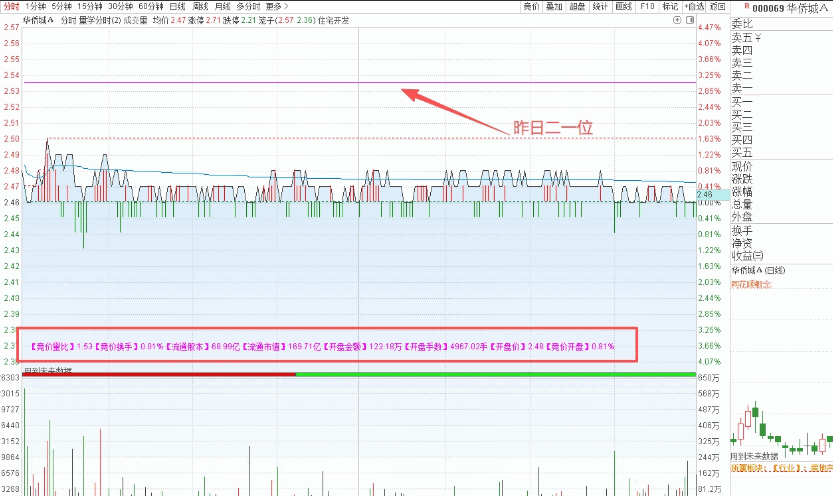This screenshot has width=833, height=496.
Task: Click the circled plus icon above chart
Action: click(x=677, y=20)
